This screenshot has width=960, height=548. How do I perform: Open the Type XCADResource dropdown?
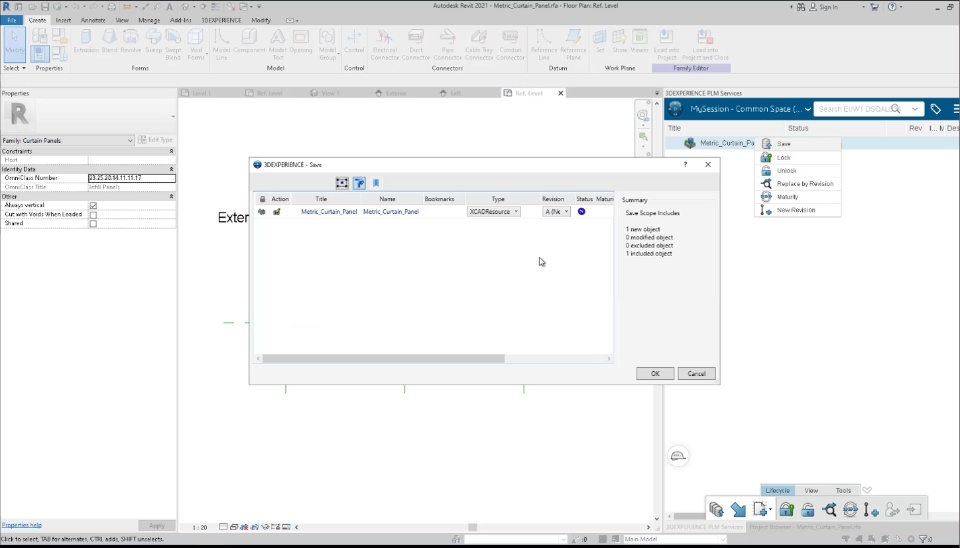[493, 211]
